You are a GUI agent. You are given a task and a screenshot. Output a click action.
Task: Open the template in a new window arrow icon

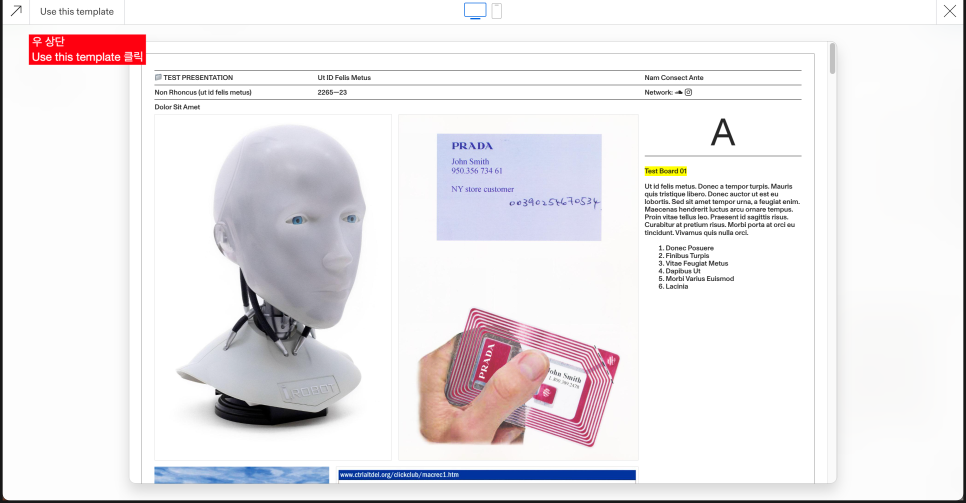point(17,11)
